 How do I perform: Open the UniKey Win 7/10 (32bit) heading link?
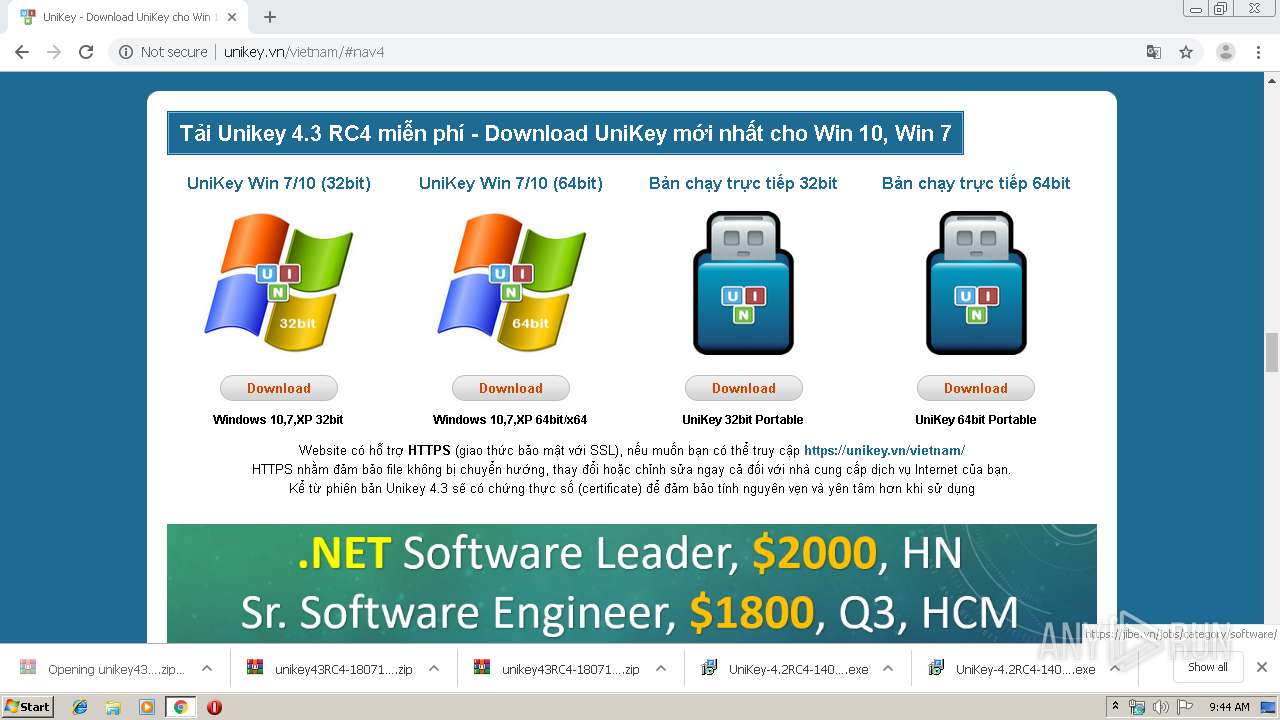click(x=279, y=183)
